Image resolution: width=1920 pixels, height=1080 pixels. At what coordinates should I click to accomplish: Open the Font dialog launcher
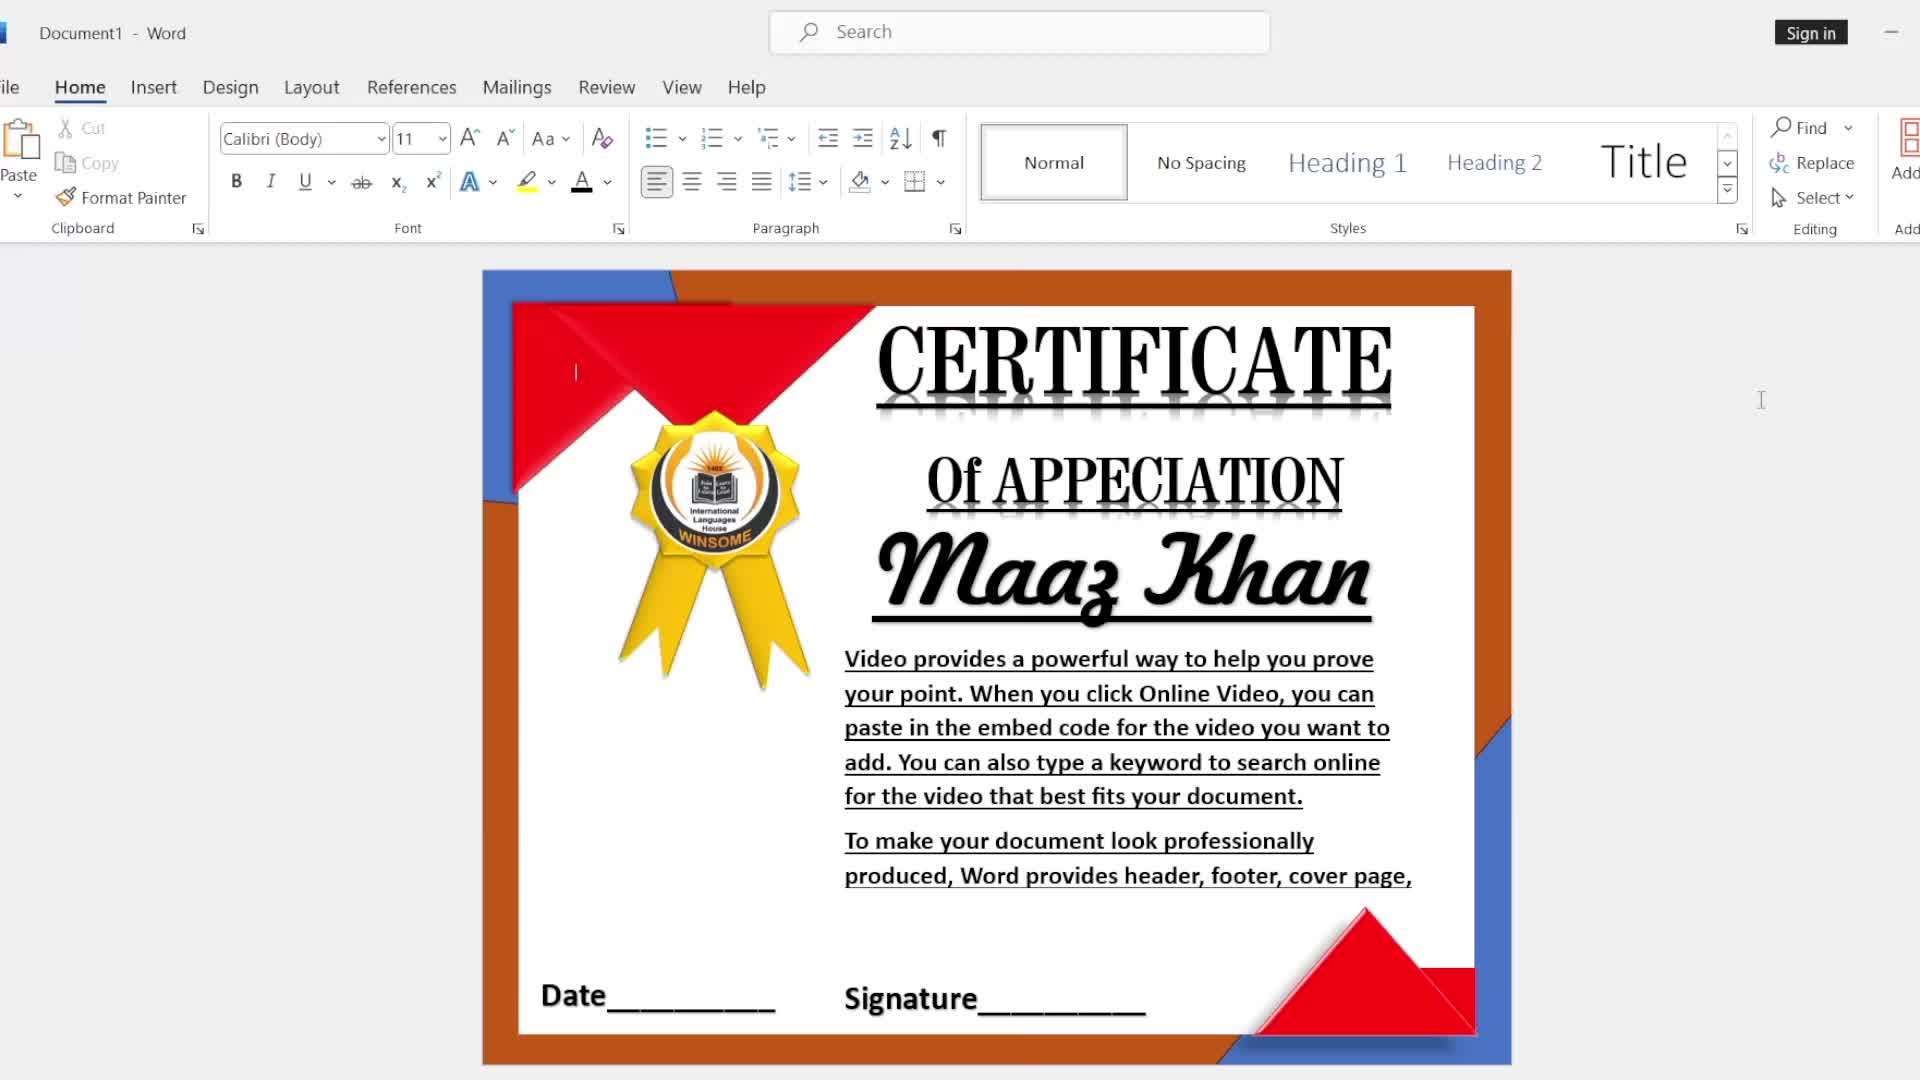coord(618,229)
